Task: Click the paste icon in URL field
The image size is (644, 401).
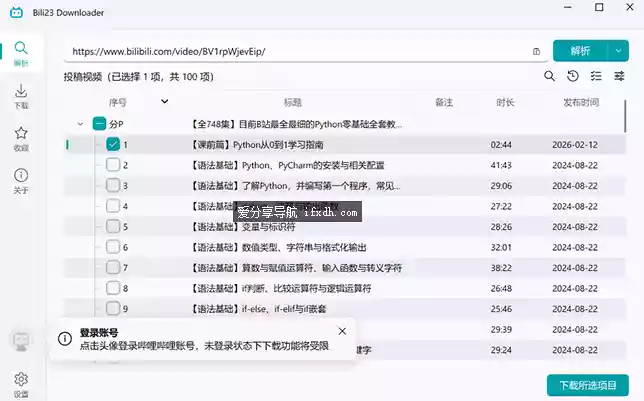Action: tap(536, 51)
